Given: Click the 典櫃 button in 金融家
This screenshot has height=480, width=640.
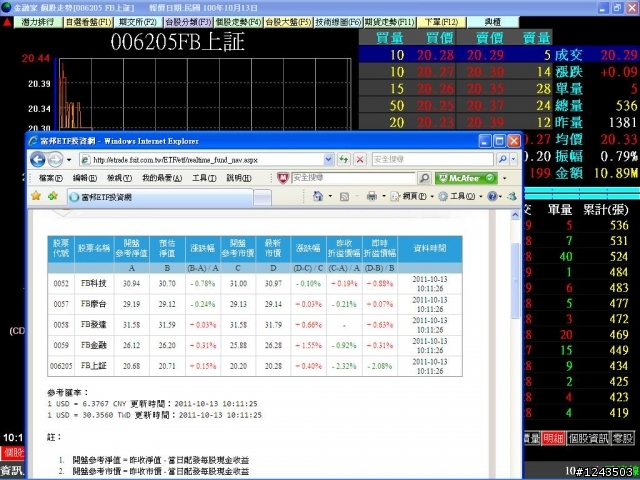Looking at the screenshot, I should pyautogui.click(x=493, y=22).
